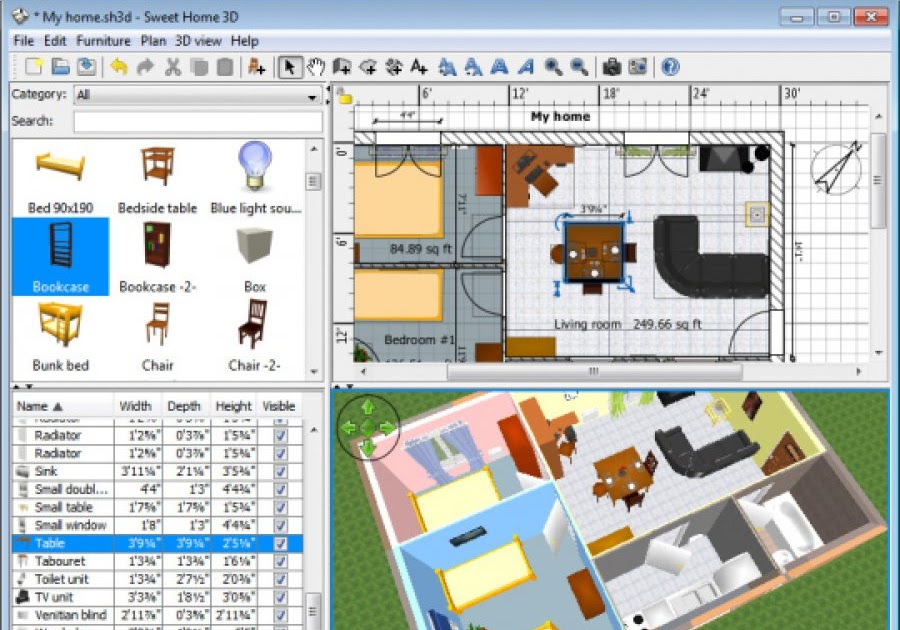The image size is (900, 630).
Task: Toggle visibility checkbox for Small window
Action: coord(280,526)
